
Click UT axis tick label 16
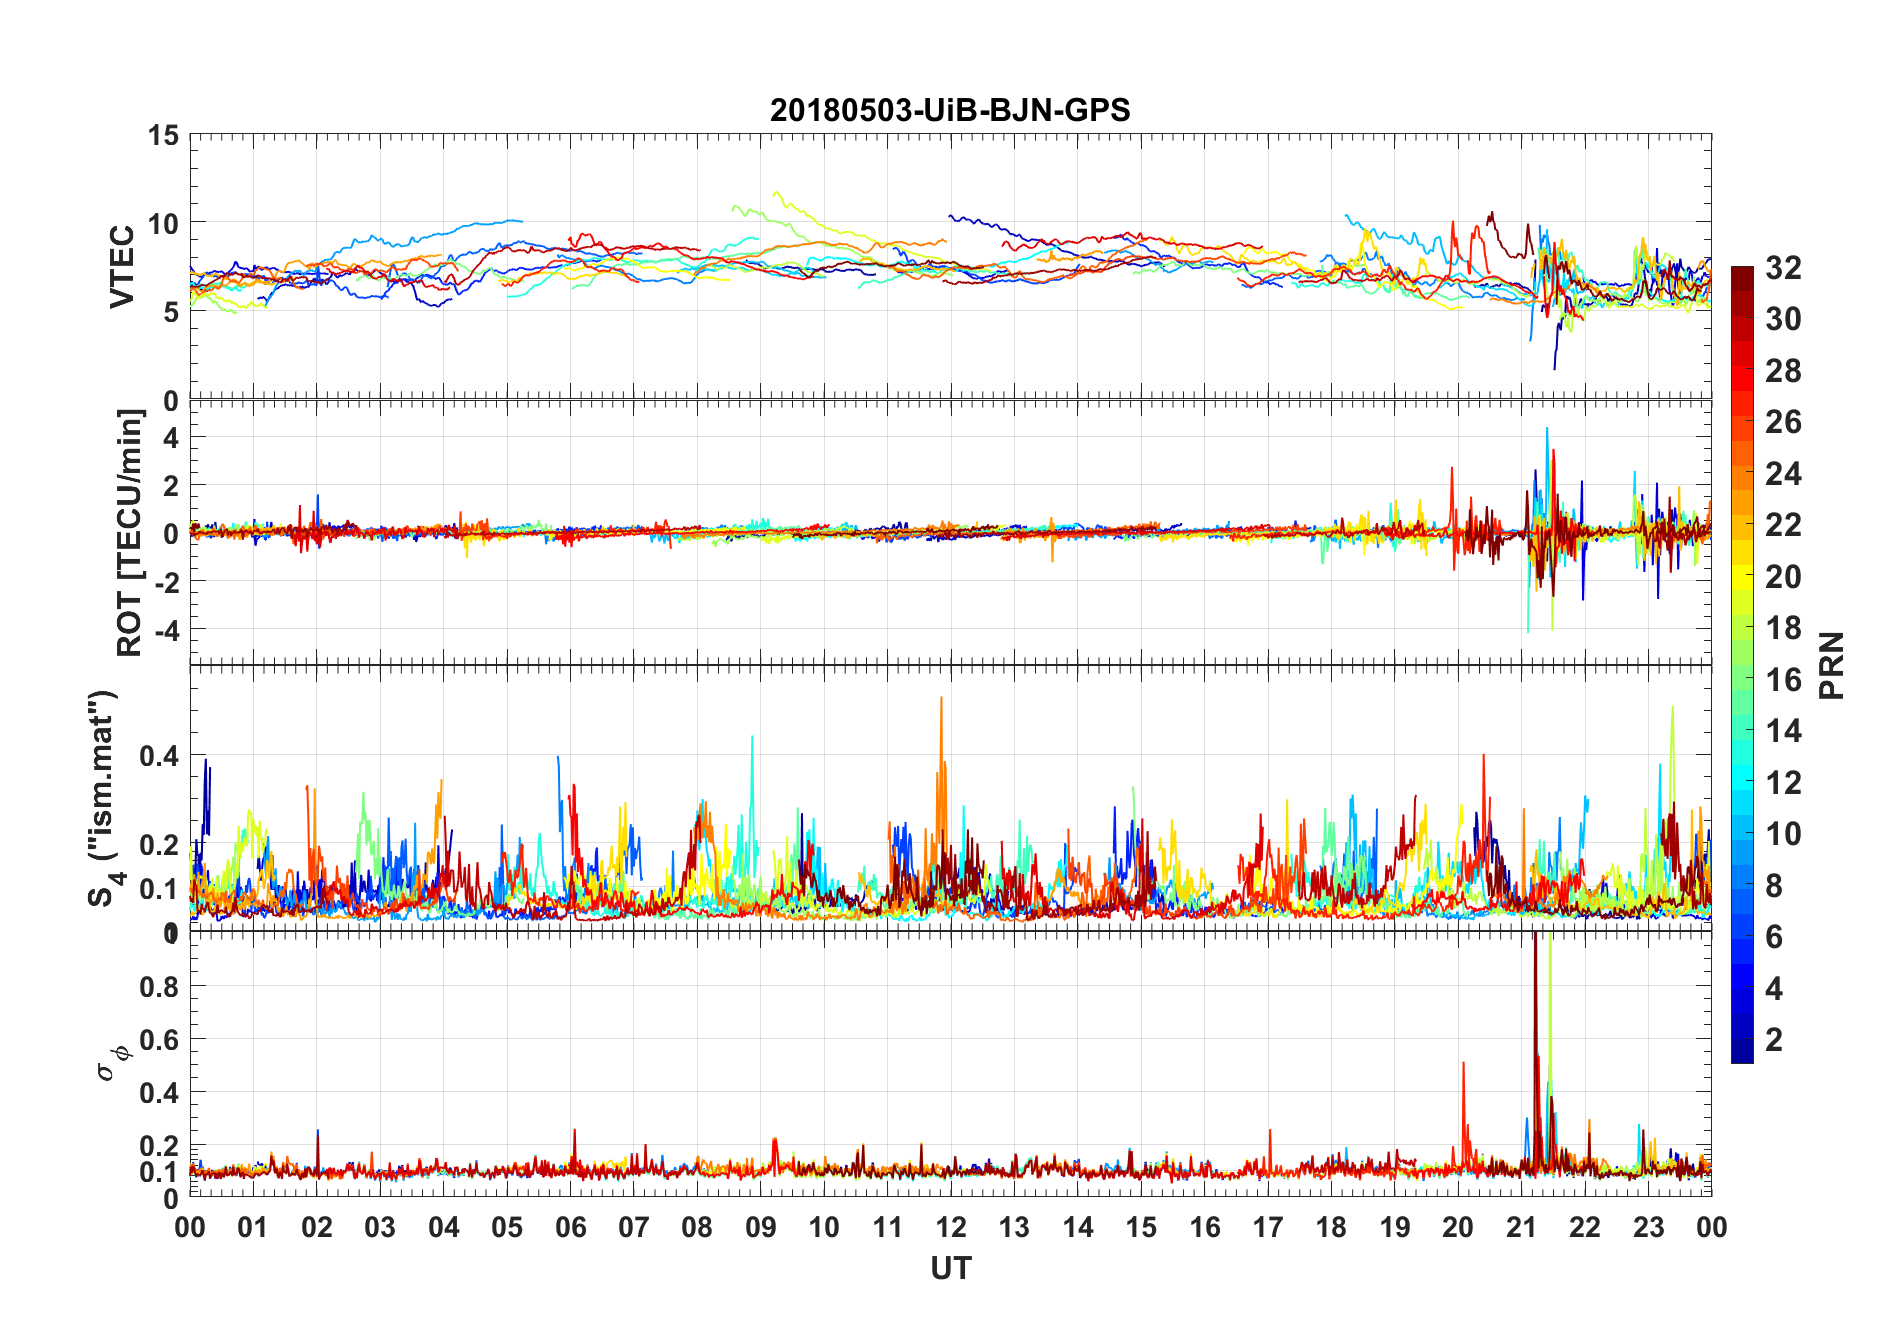point(1205,1227)
